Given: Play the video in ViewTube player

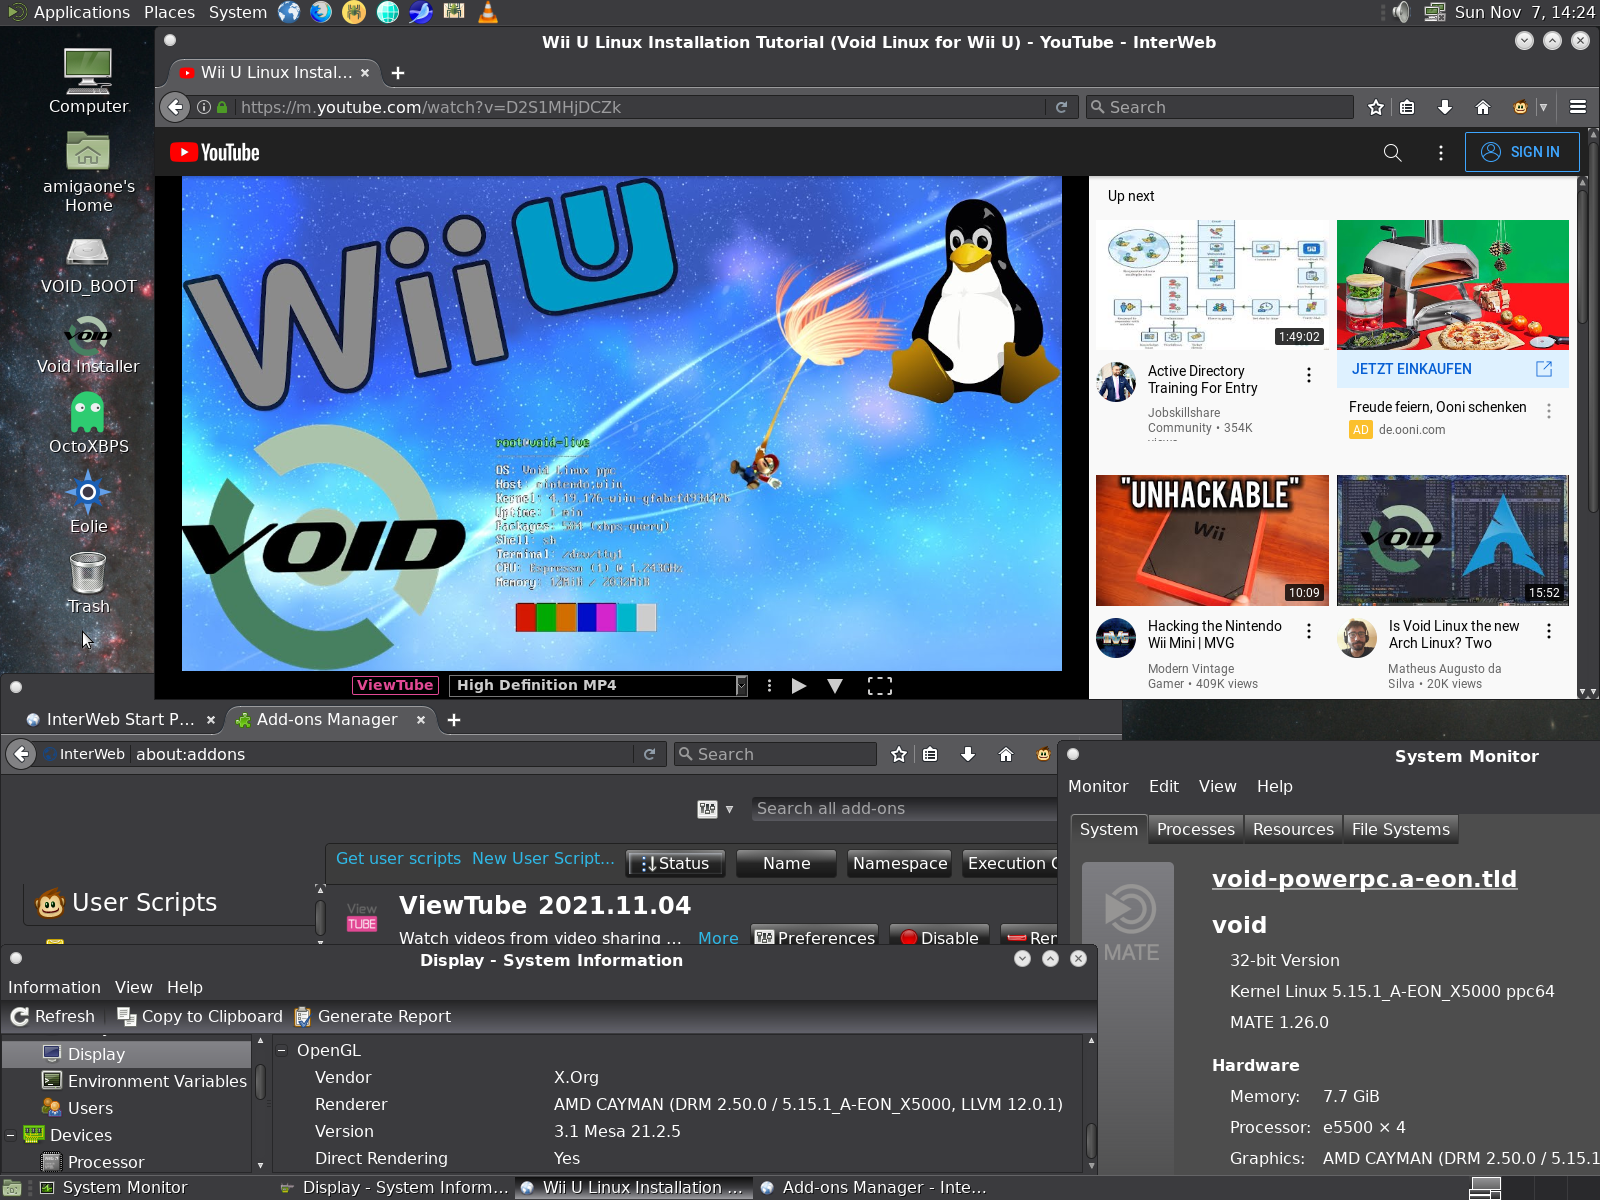Looking at the screenshot, I should 799,685.
